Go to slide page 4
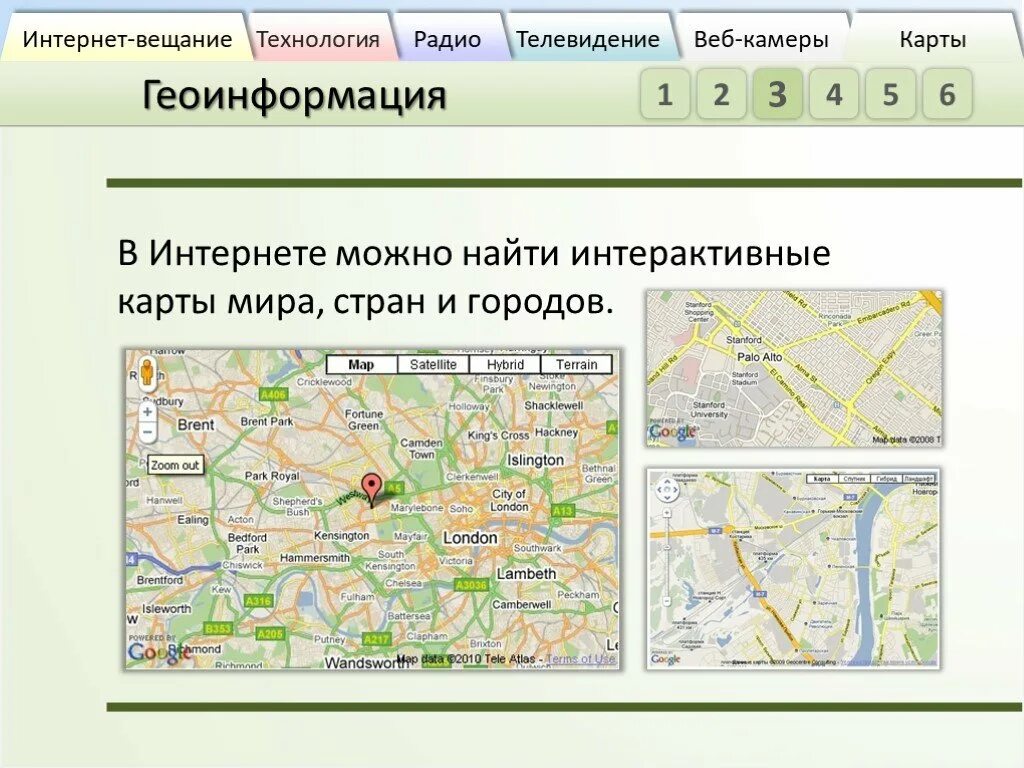This screenshot has width=1024, height=768. coord(833,94)
